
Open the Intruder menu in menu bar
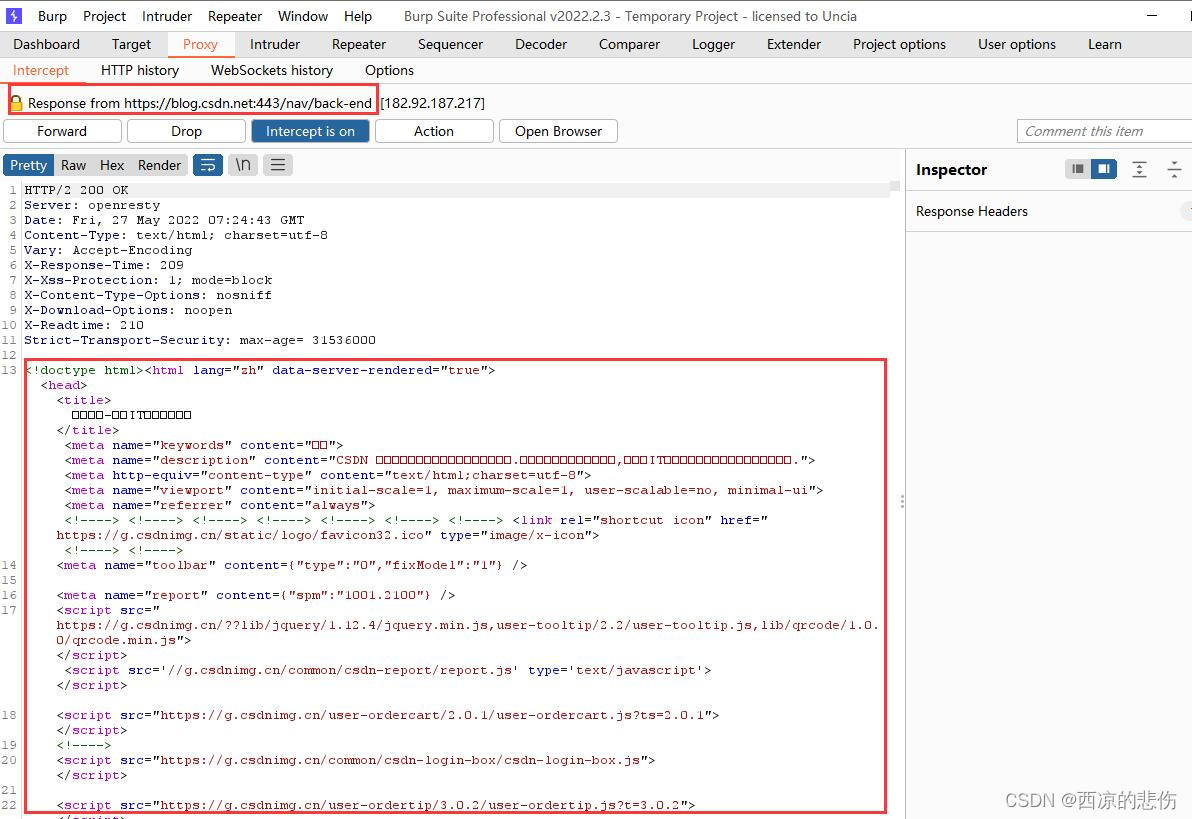166,16
